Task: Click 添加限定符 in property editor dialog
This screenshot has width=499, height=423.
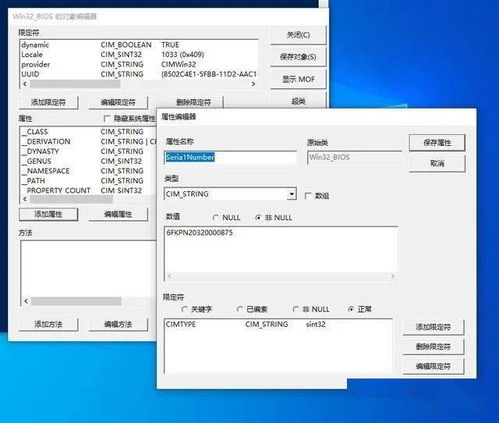Action: (433, 327)
